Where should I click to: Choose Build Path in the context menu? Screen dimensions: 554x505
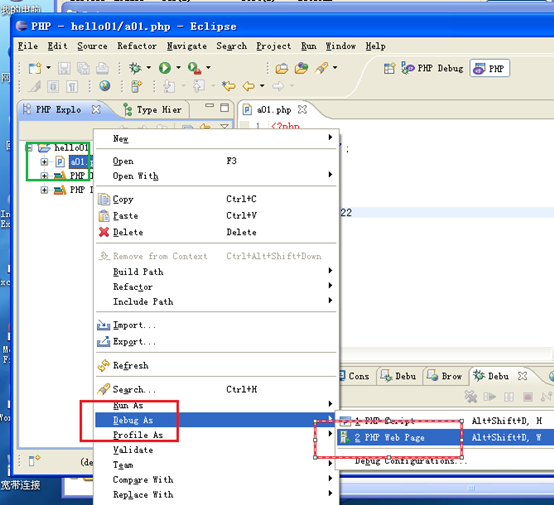click(x=216, y=271)
